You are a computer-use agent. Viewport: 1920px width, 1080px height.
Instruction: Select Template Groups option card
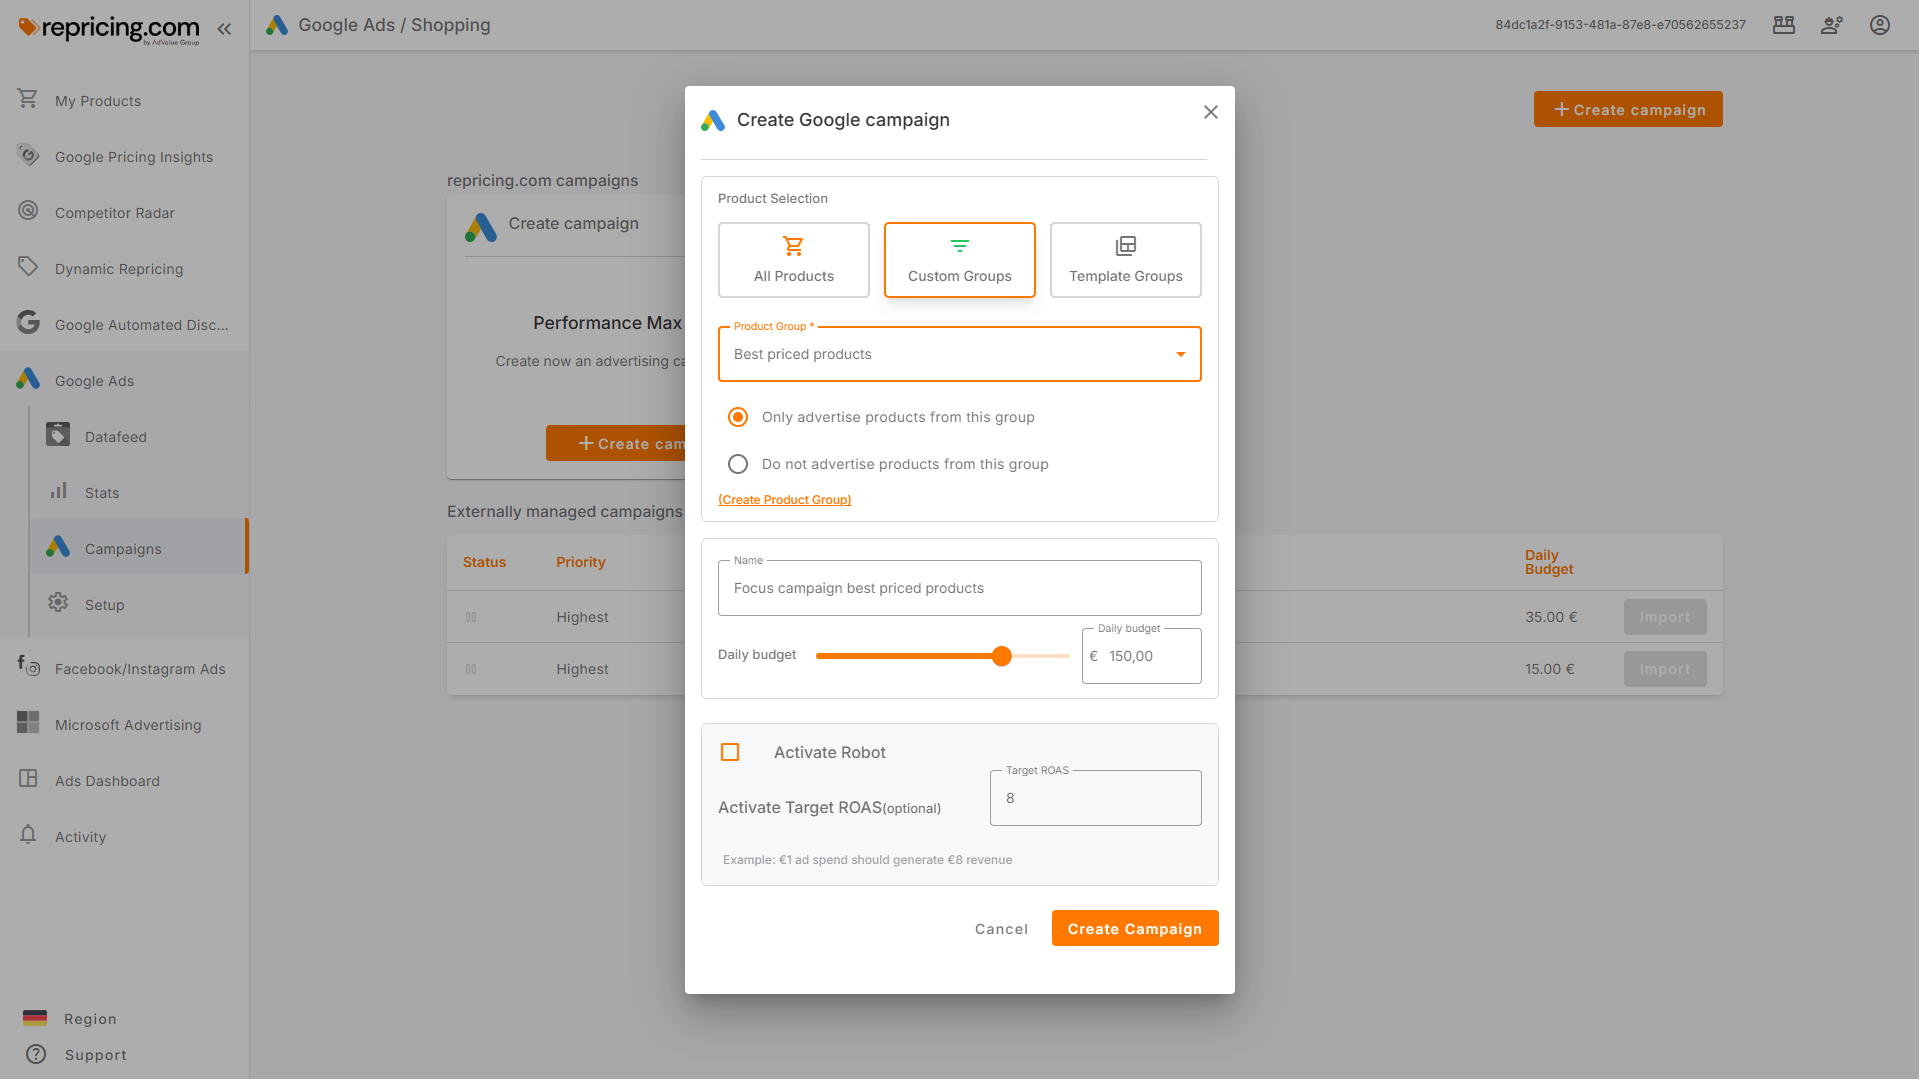pyautogui.click(x=1126, y=260)
